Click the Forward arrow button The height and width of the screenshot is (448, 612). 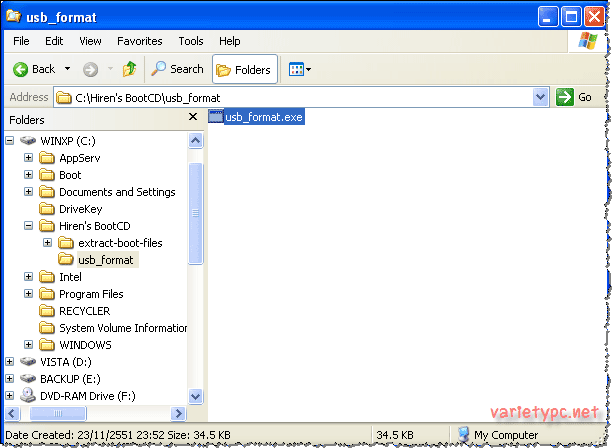point(90,69)
